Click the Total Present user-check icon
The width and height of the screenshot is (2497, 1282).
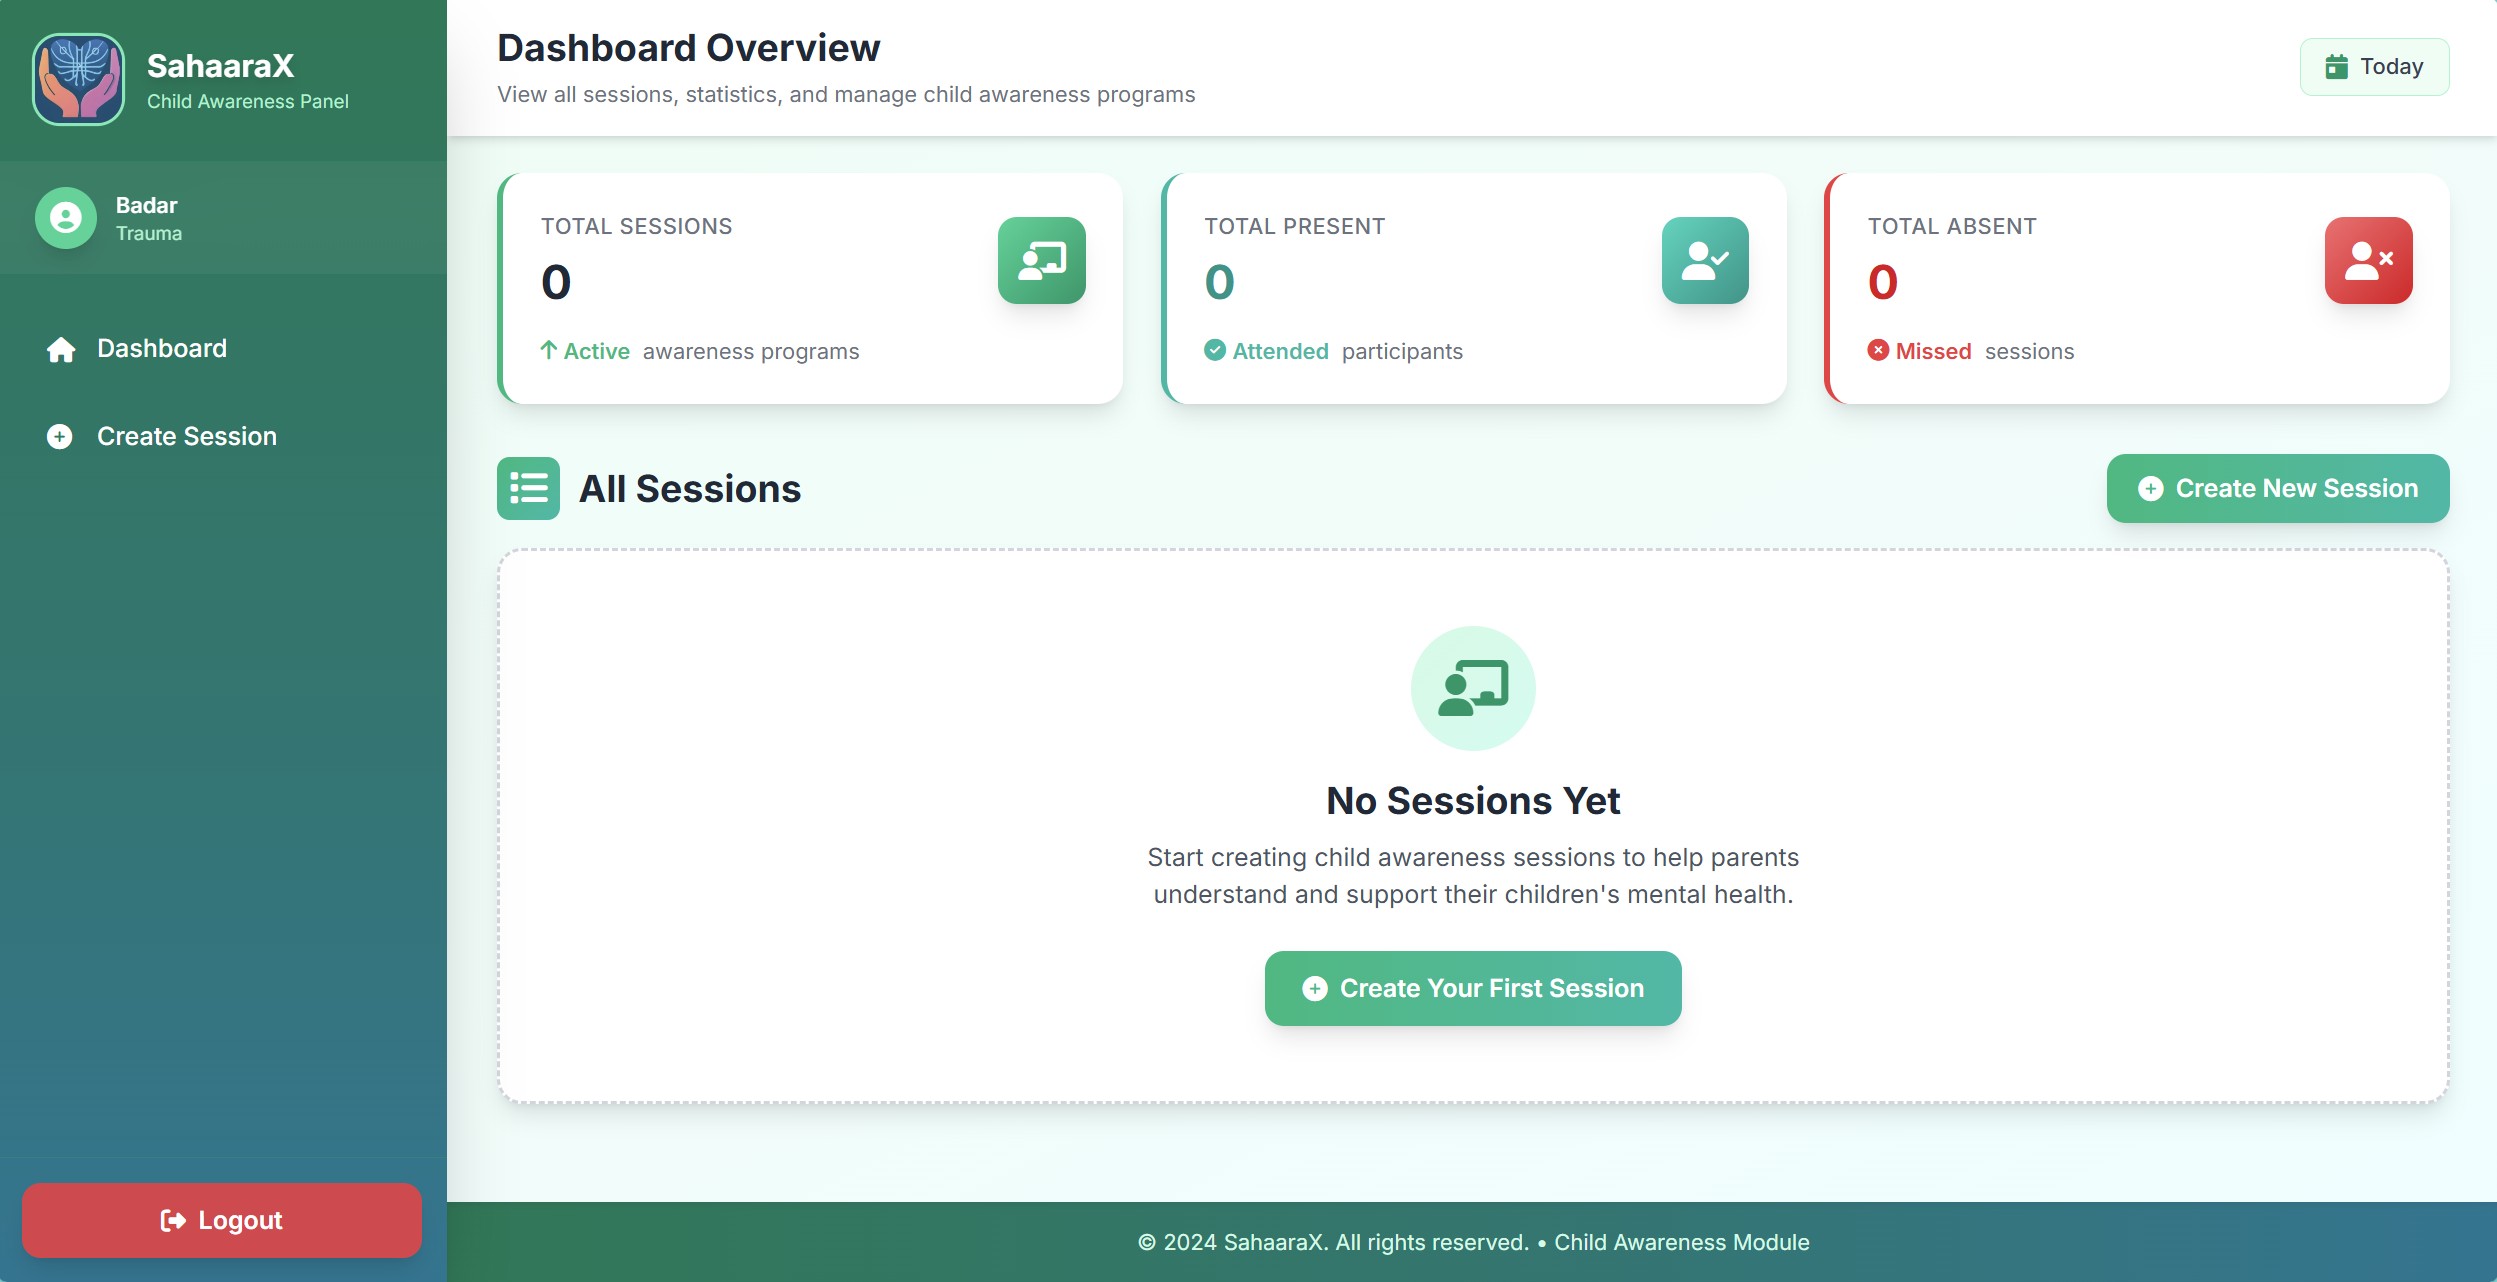(1704, 260)
